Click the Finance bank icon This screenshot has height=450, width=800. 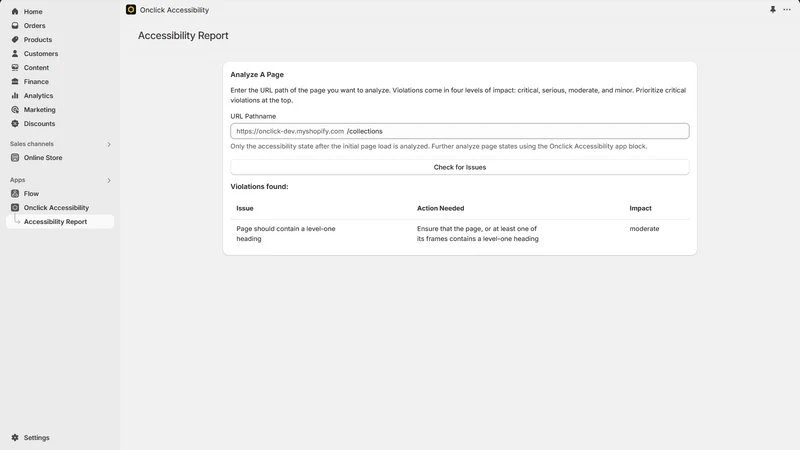[15, 82]
